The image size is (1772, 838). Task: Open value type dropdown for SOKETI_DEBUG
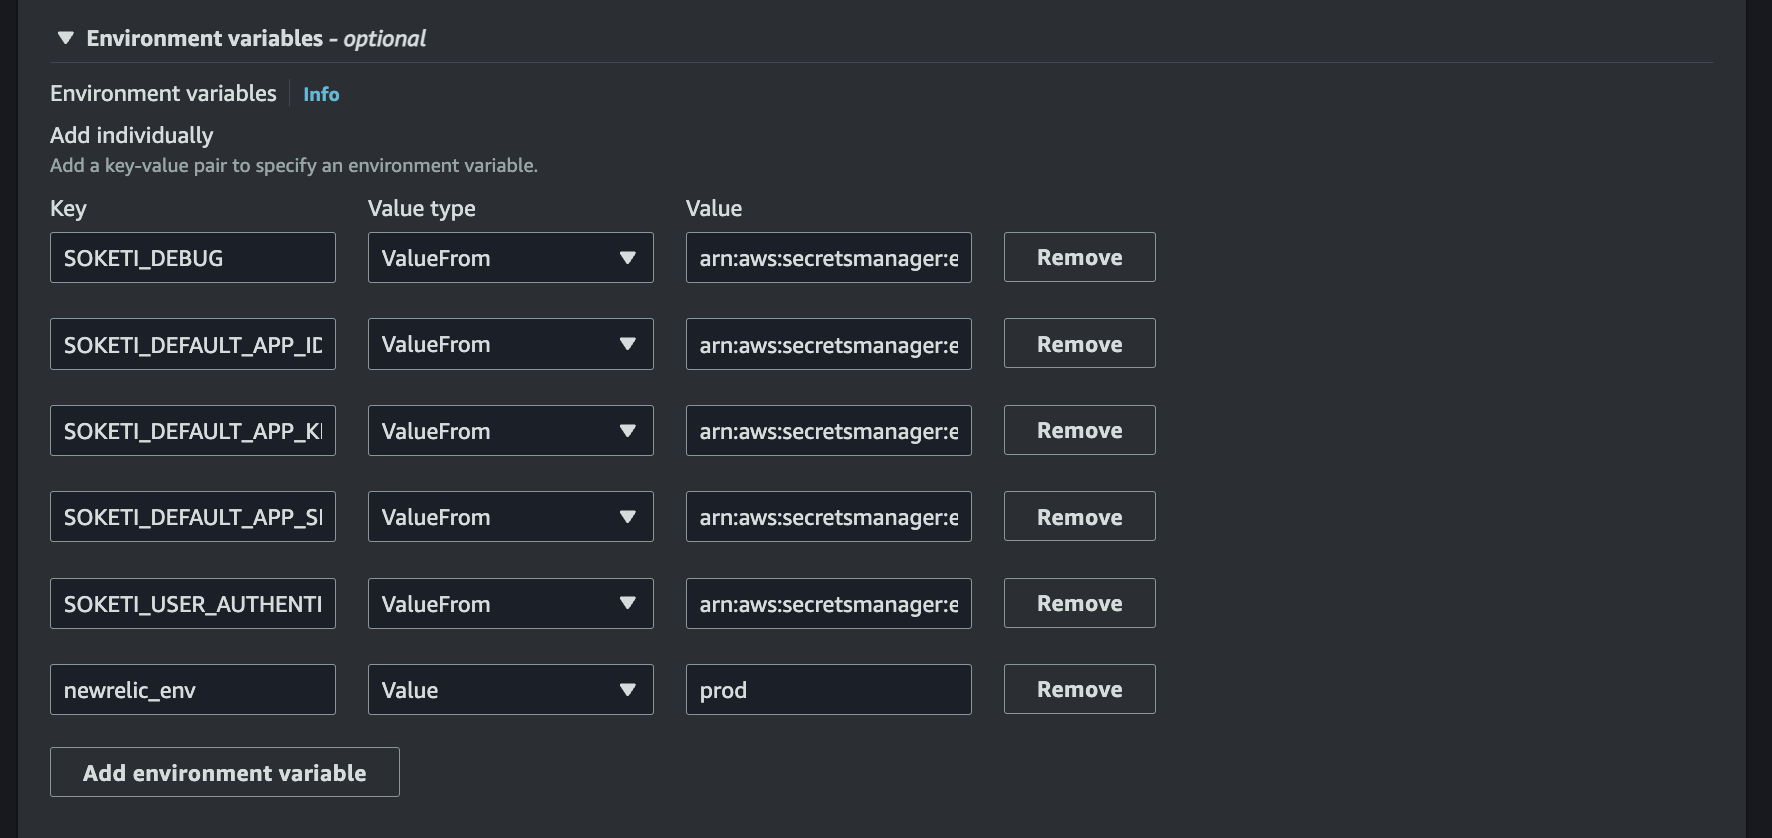click(511, 258)
